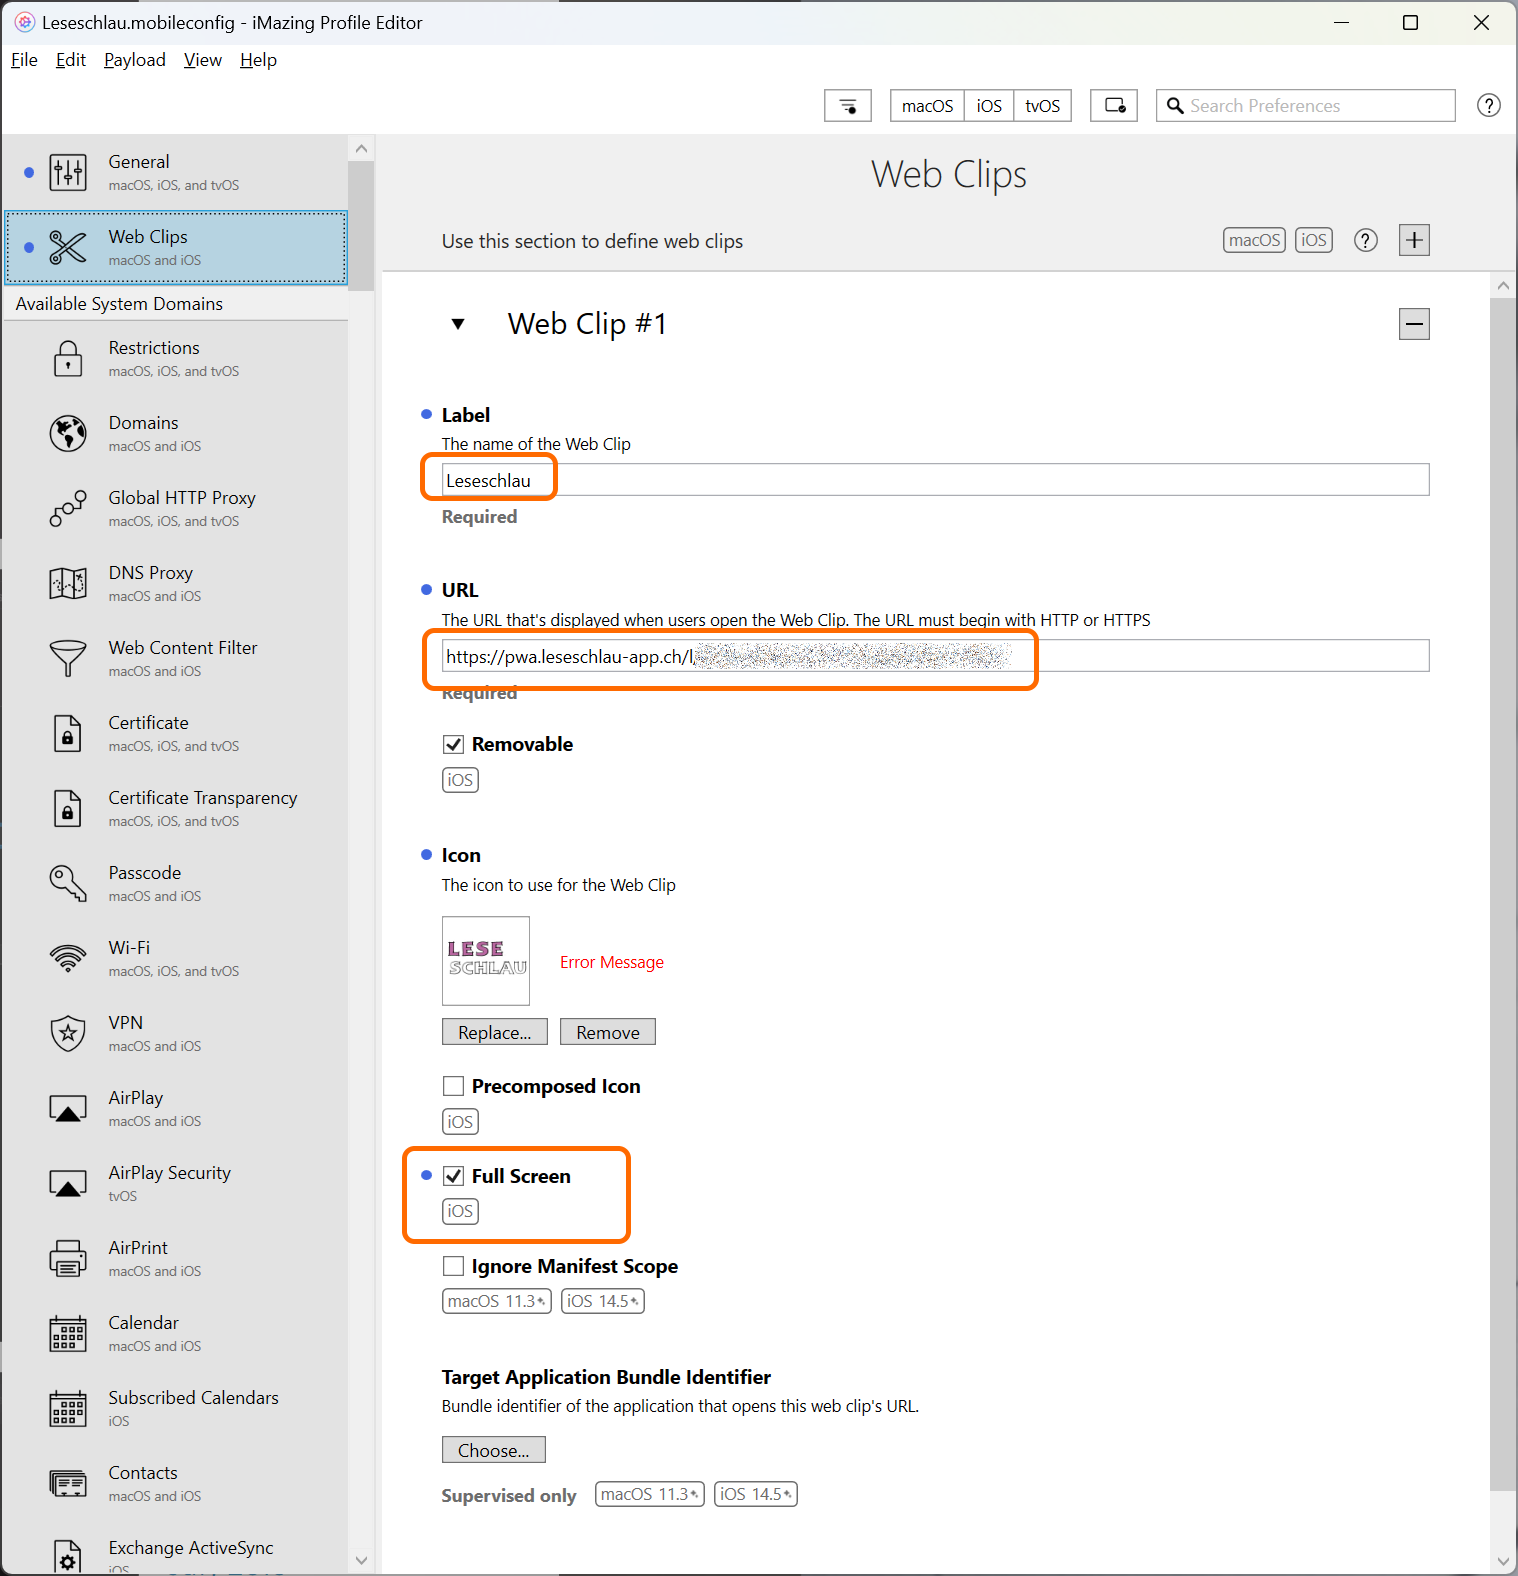Click the Label text field
The image size is (1518, 1576).
[x=934, y=480]
